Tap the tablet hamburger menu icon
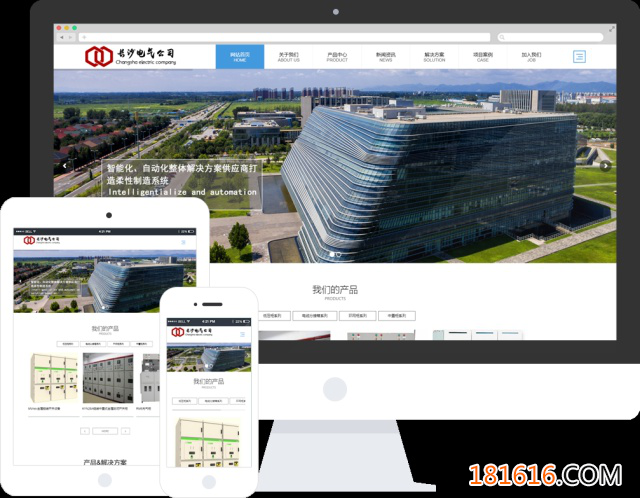 coord(184,242)
